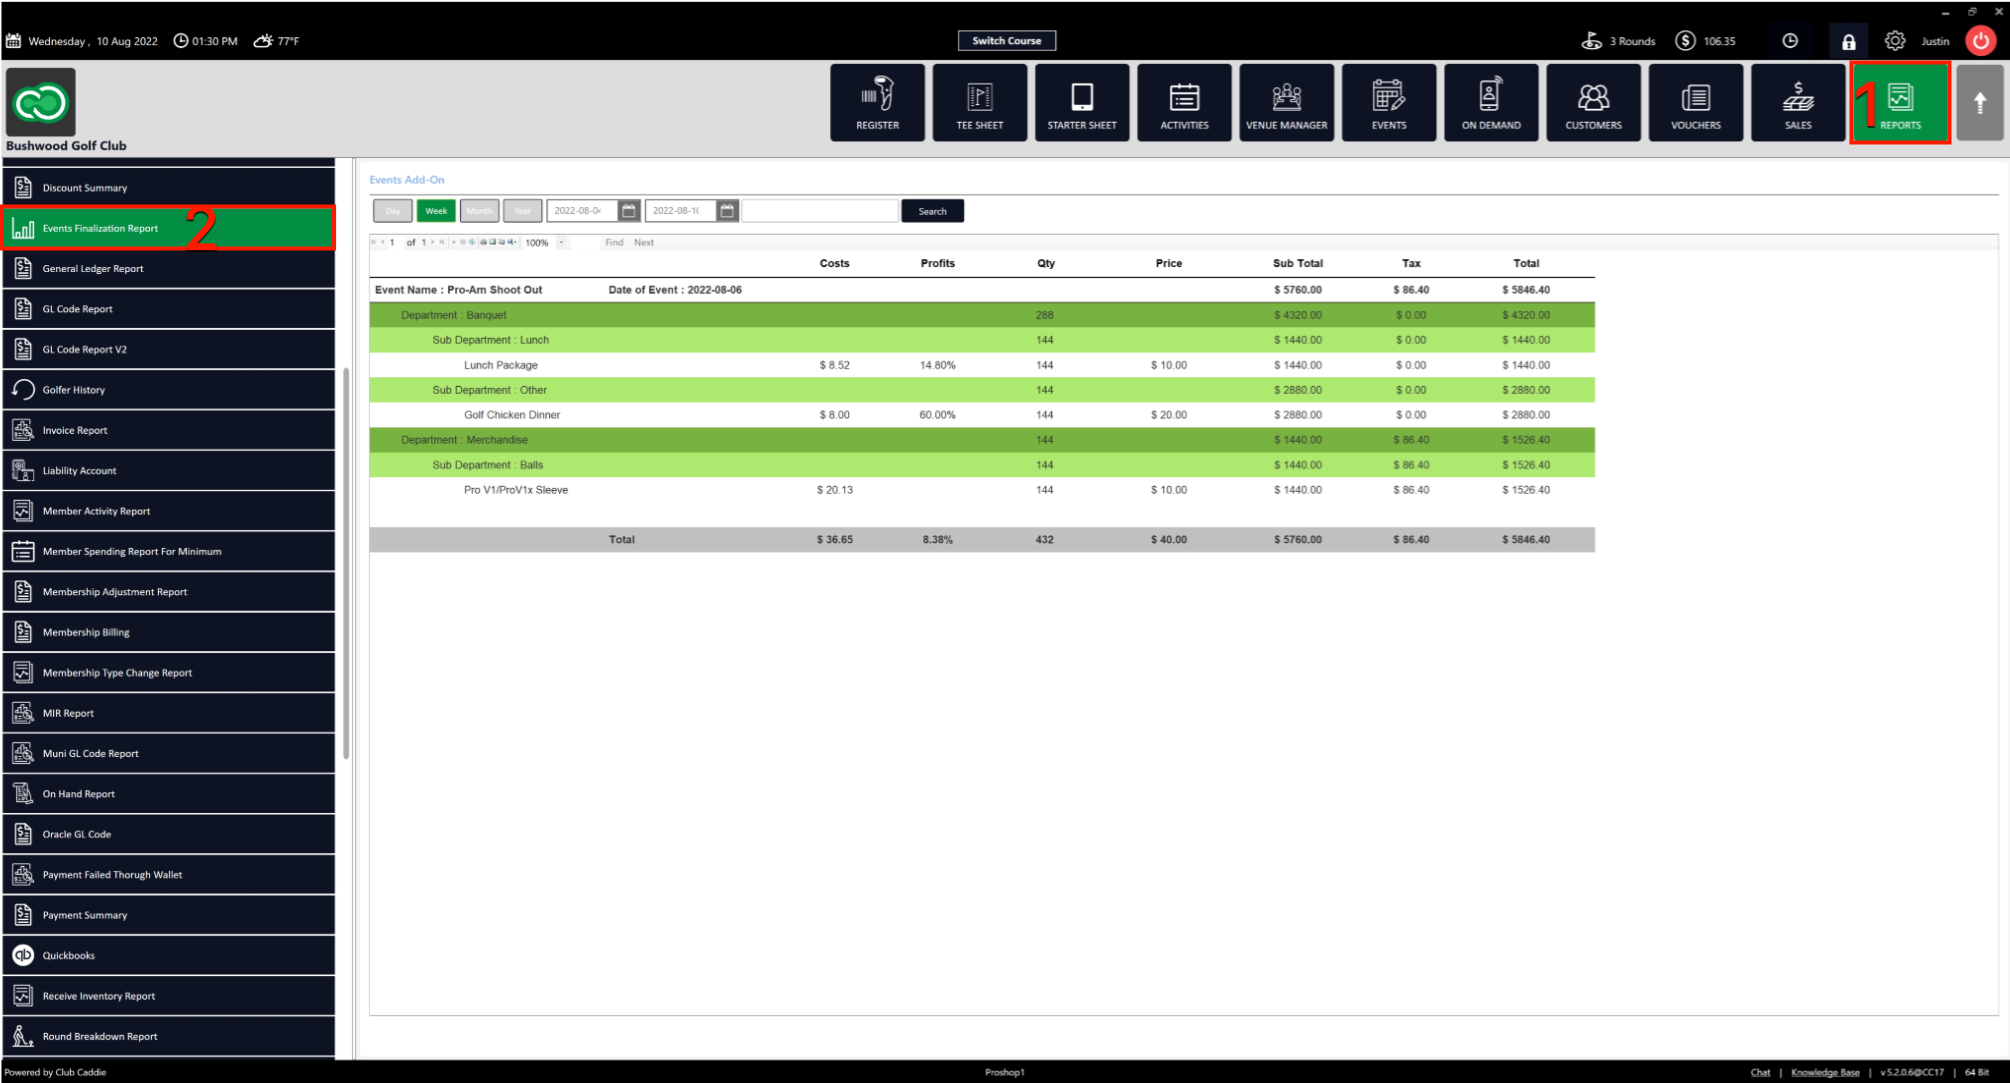Open the 100% zoom level dropdown
Viewport: 2010px width, 1083px height.
tap(561, 242)
